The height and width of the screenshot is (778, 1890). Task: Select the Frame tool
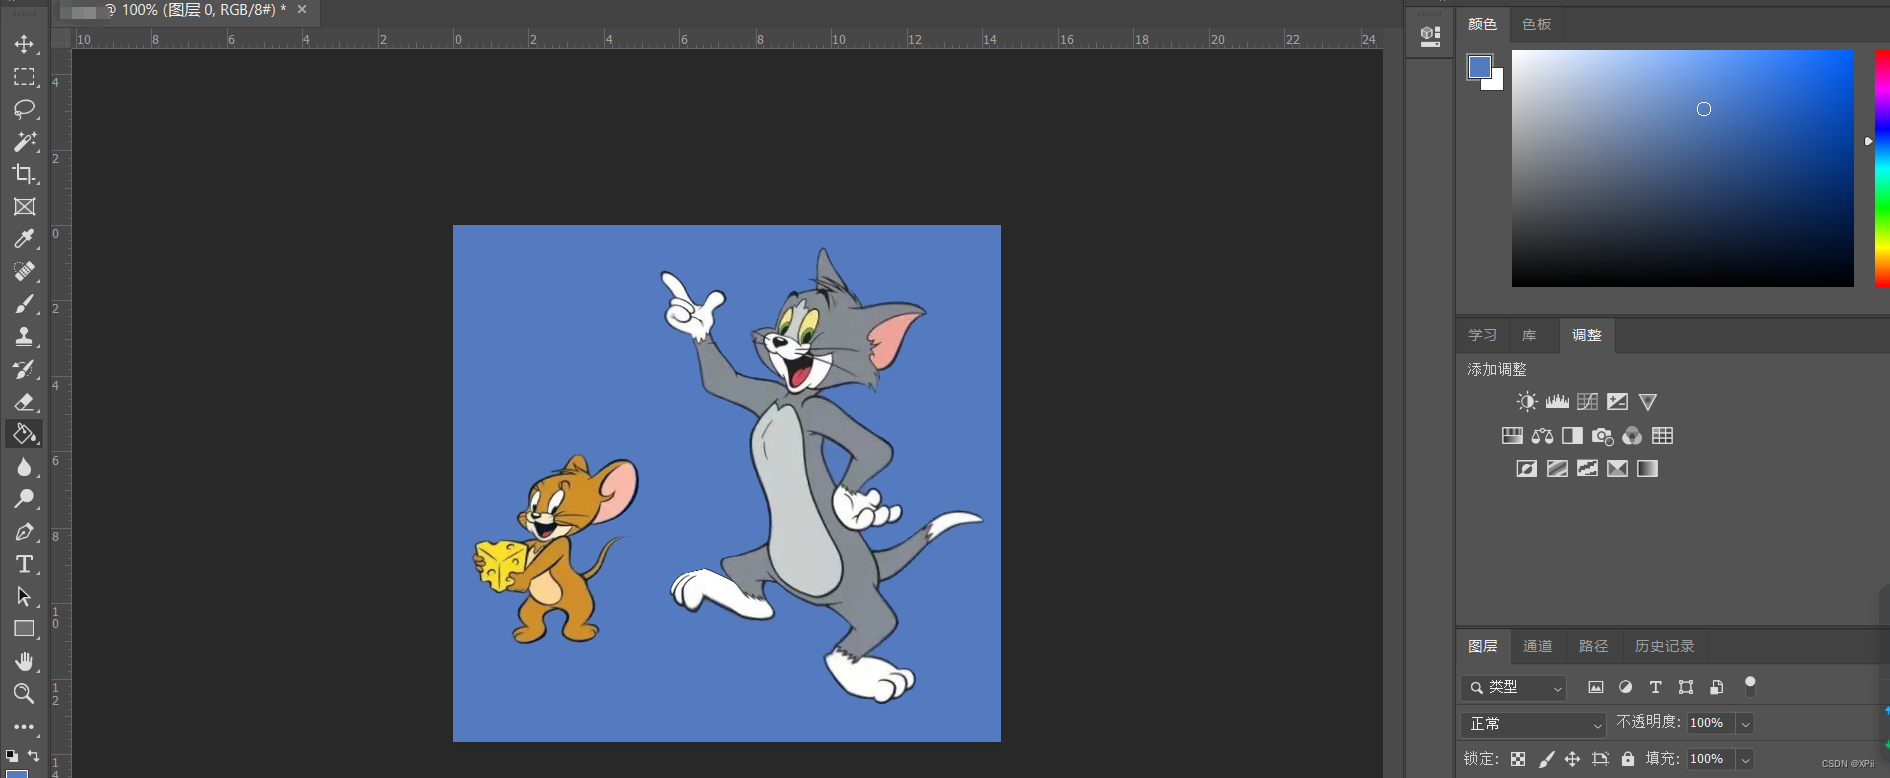pos(24,206)
